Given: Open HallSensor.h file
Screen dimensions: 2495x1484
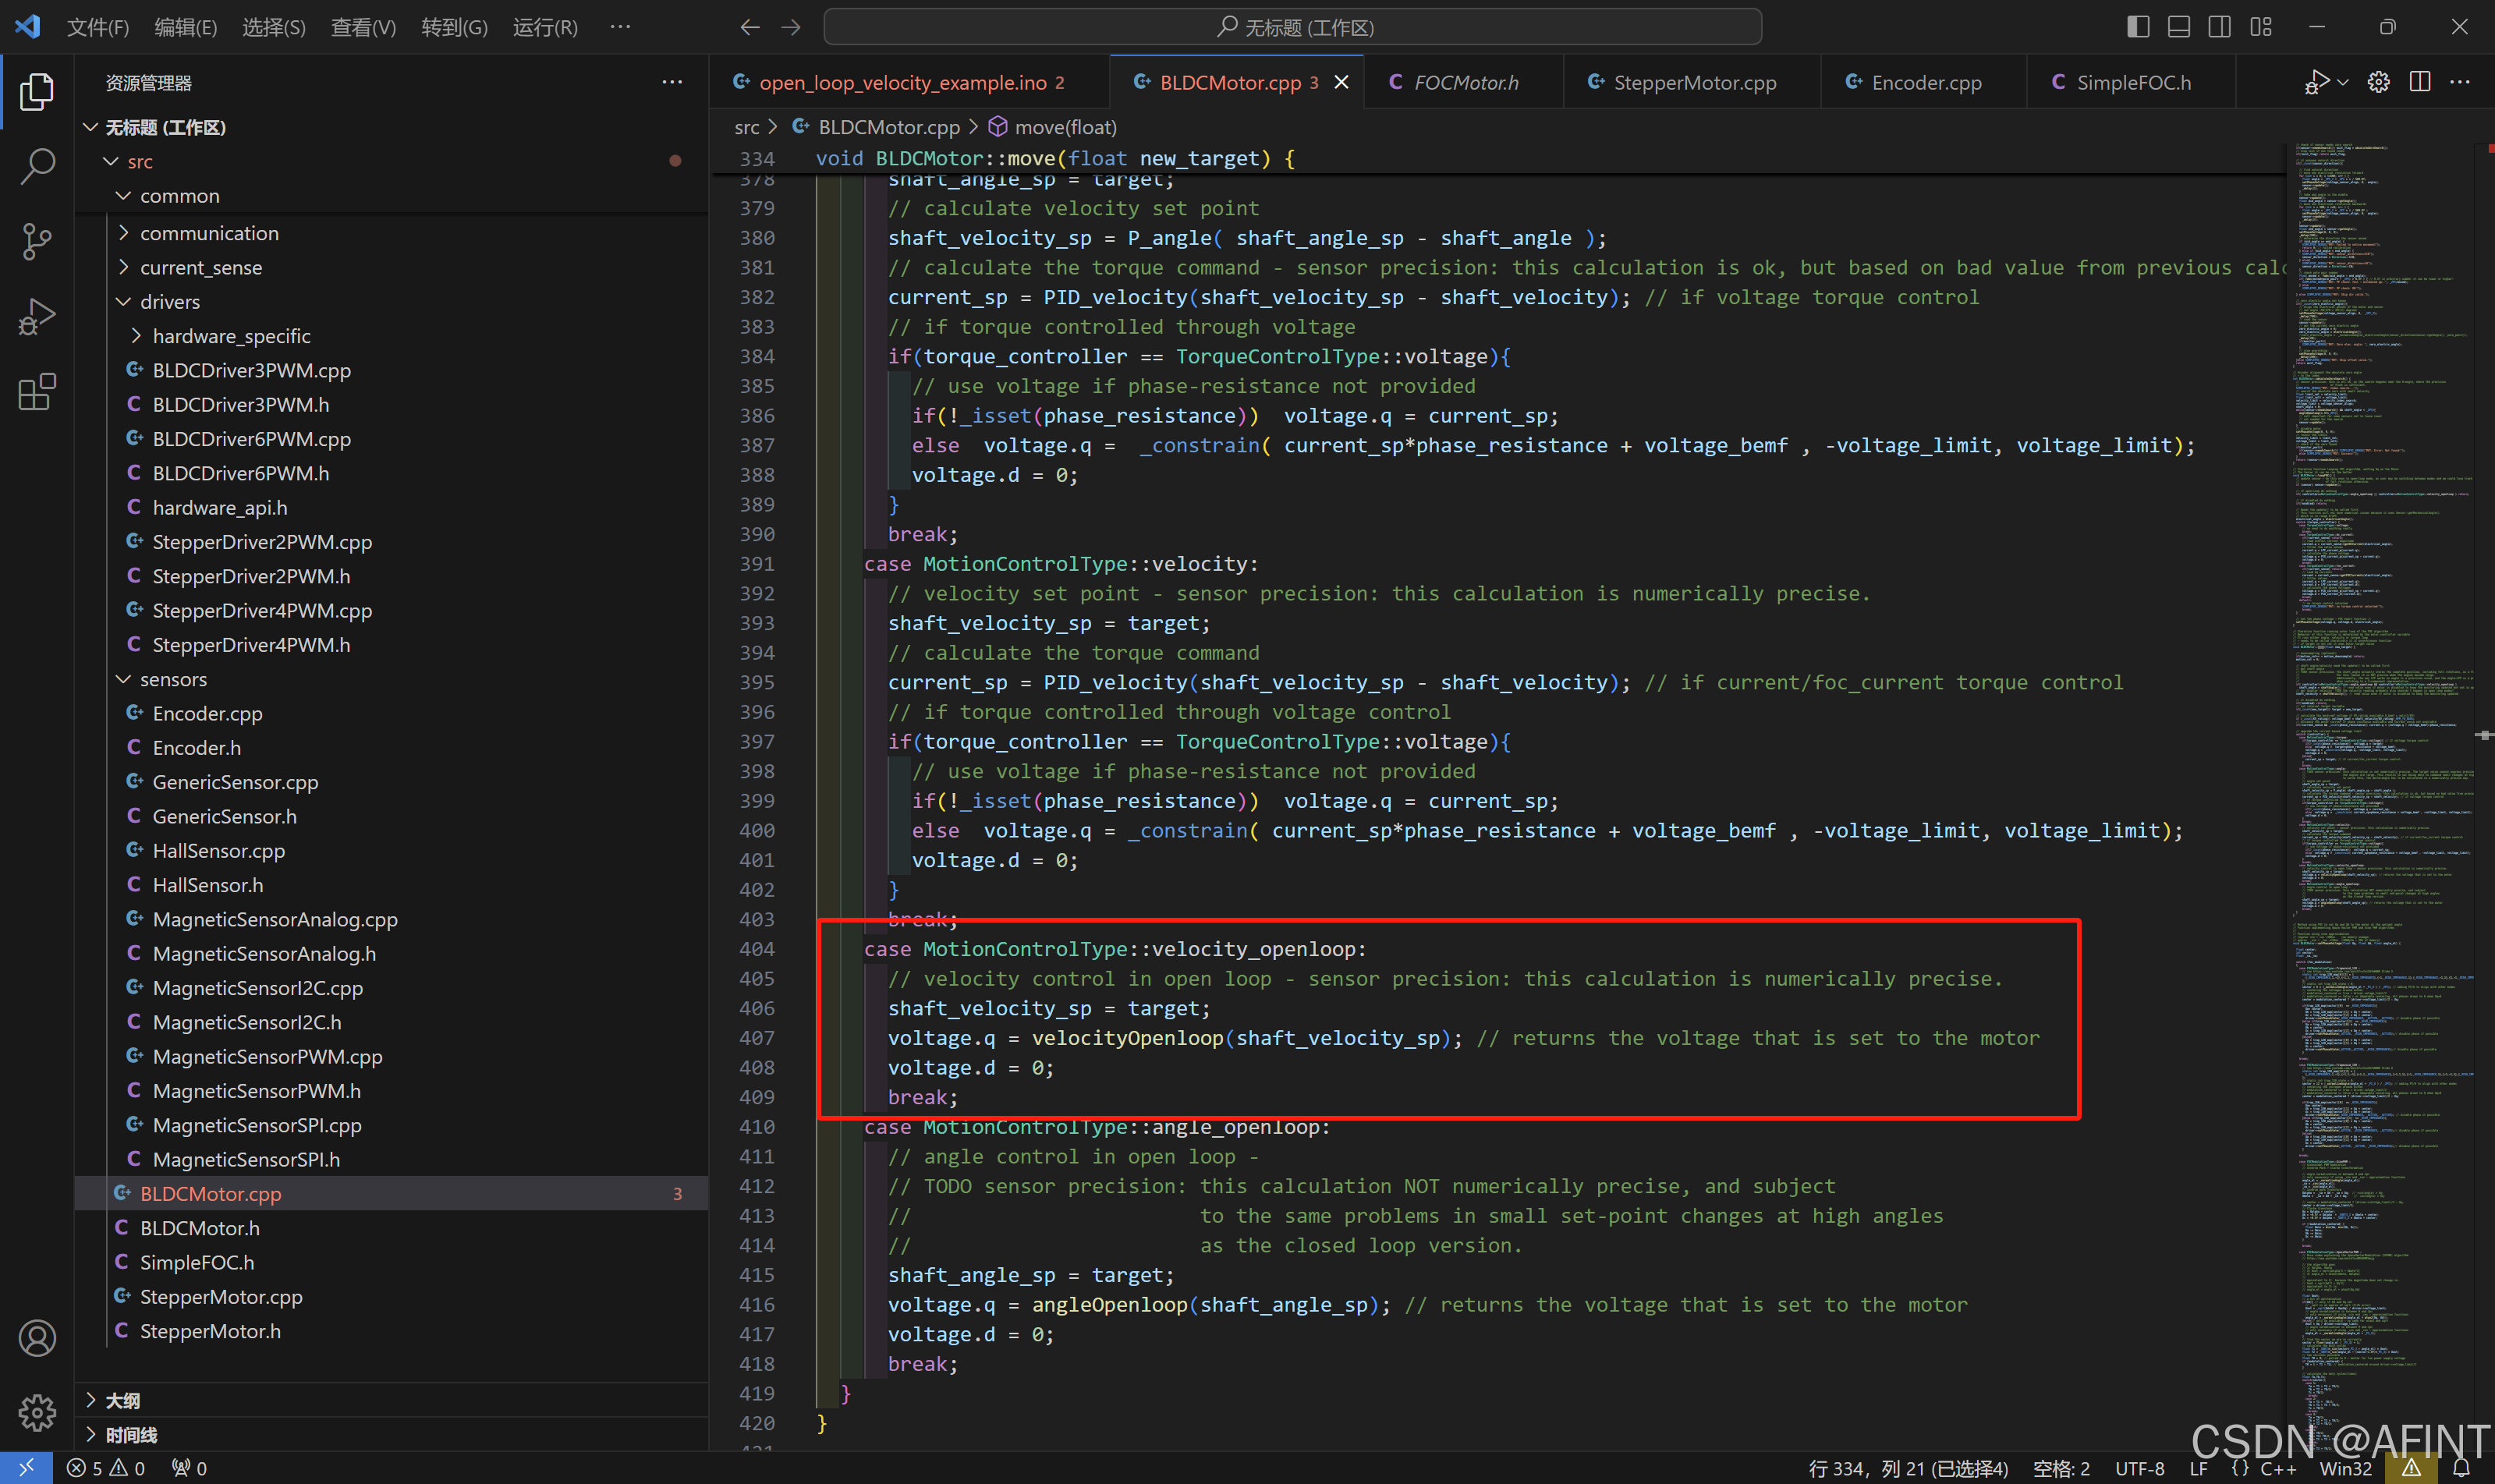Looking at the screenshot, I should [x=392, y=885].
